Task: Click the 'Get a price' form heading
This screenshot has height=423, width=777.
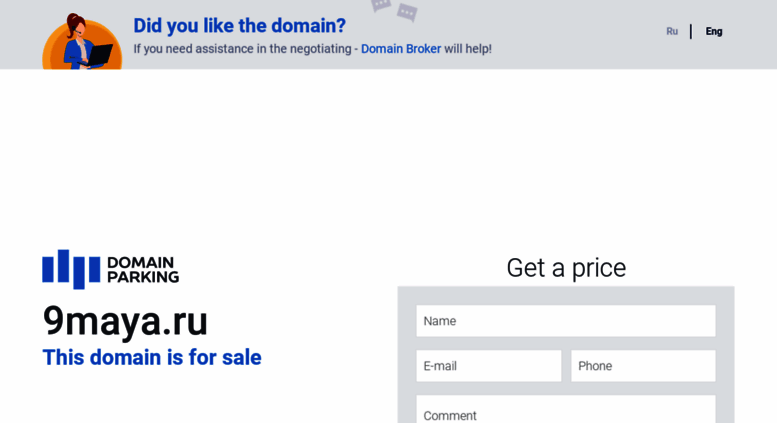Action: click(x=566, y=268)
